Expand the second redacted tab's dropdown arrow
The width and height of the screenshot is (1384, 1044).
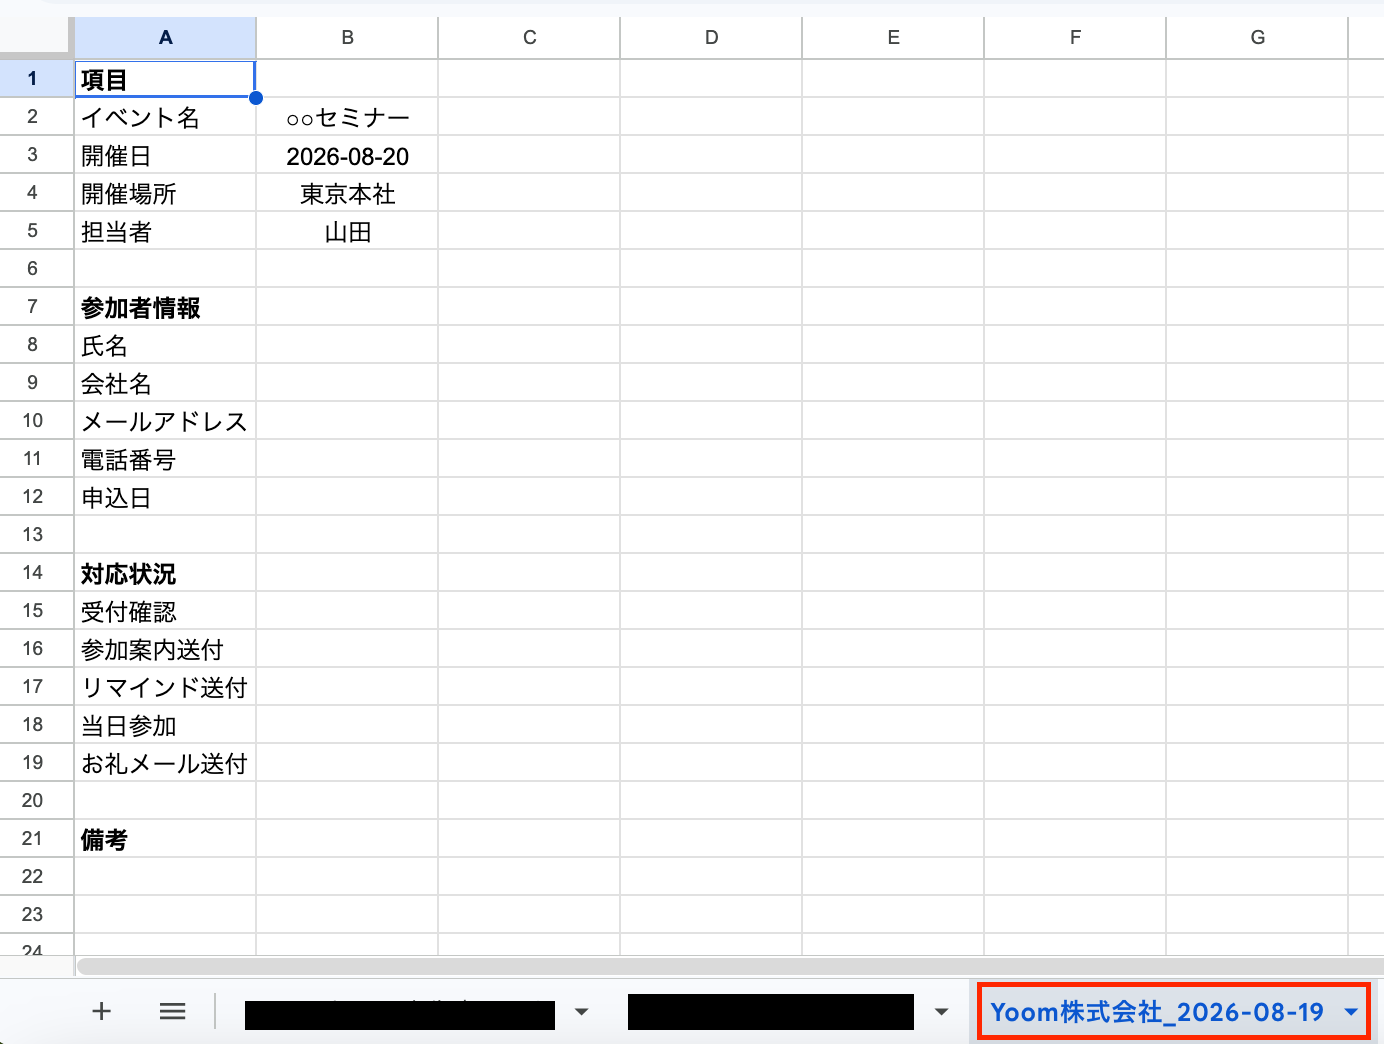[x=941, y=1012]
